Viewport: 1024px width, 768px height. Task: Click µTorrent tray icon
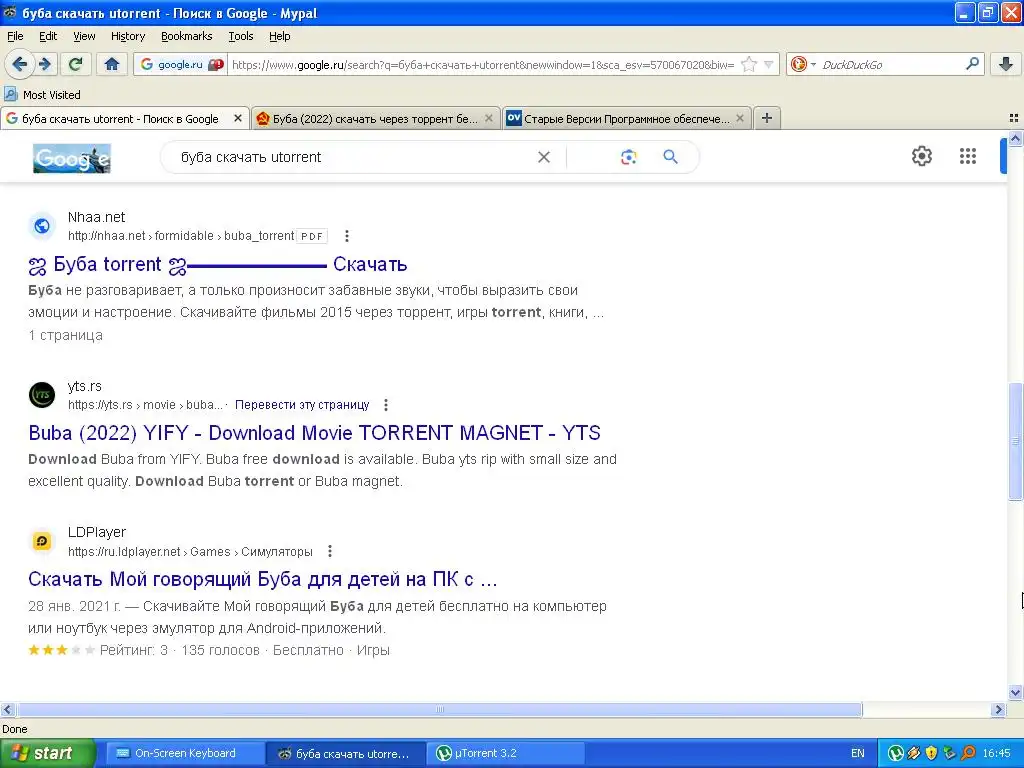click(x=896, y=753)
